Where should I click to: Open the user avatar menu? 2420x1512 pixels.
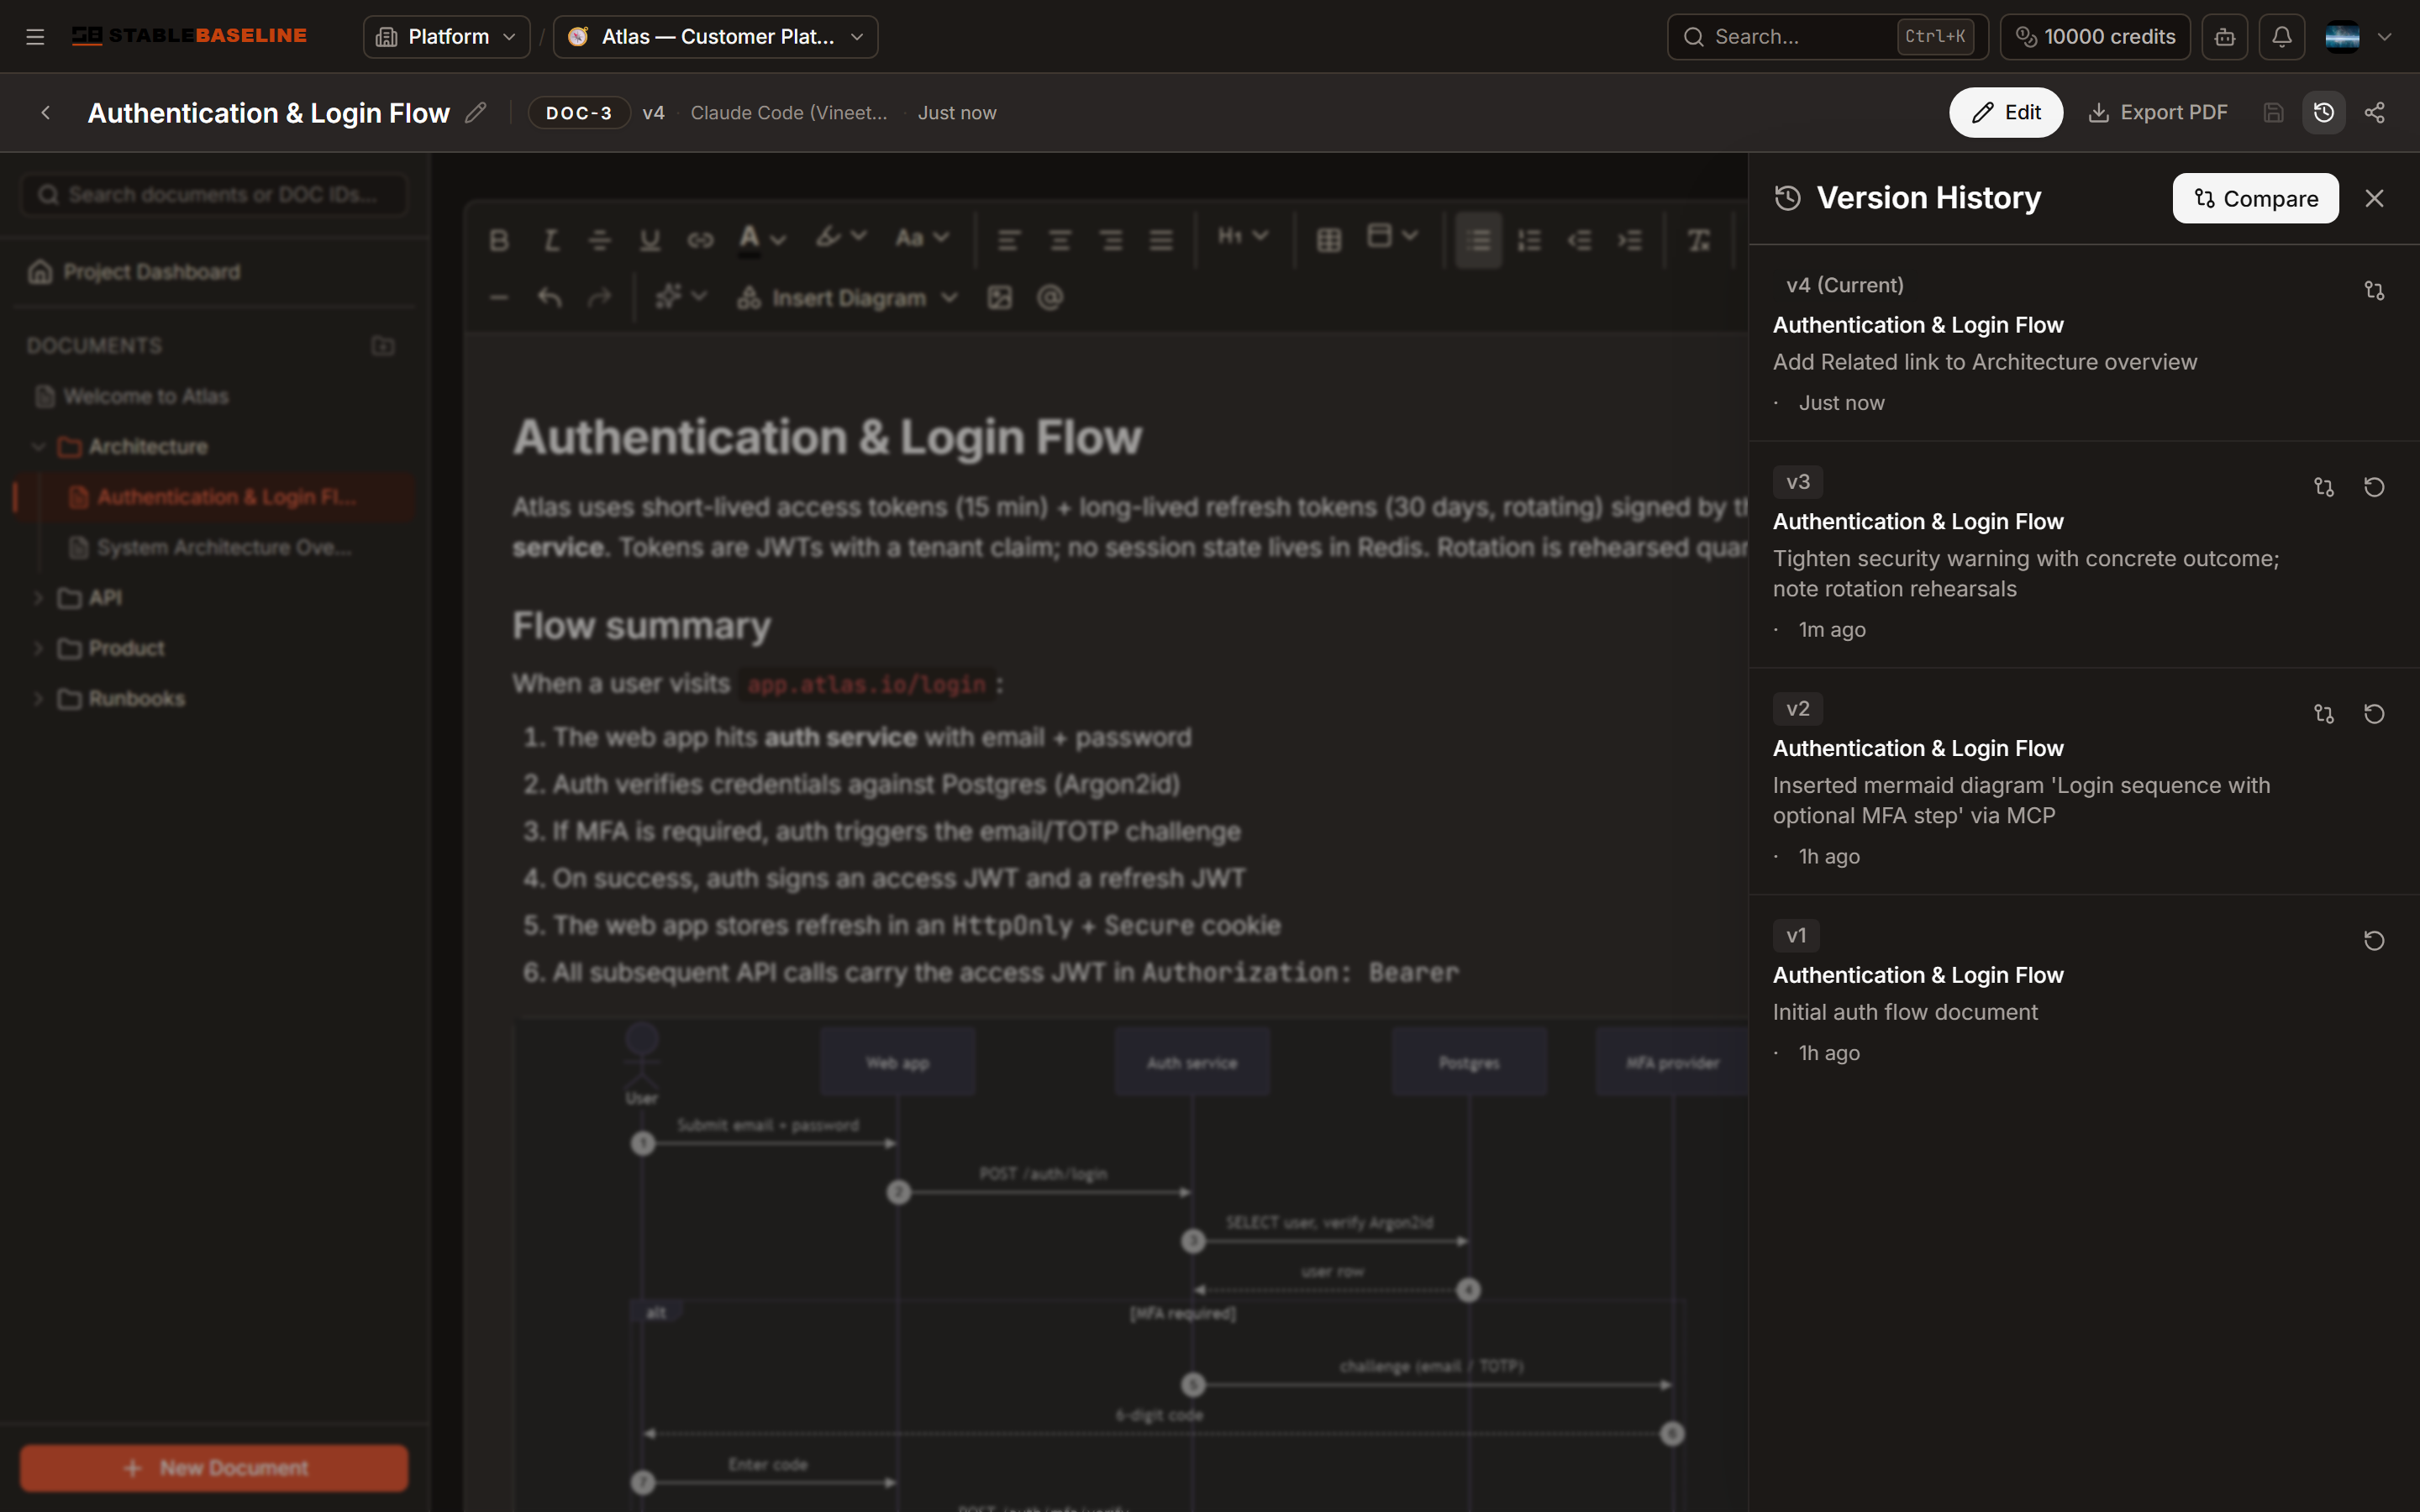tap(2358, 37)
